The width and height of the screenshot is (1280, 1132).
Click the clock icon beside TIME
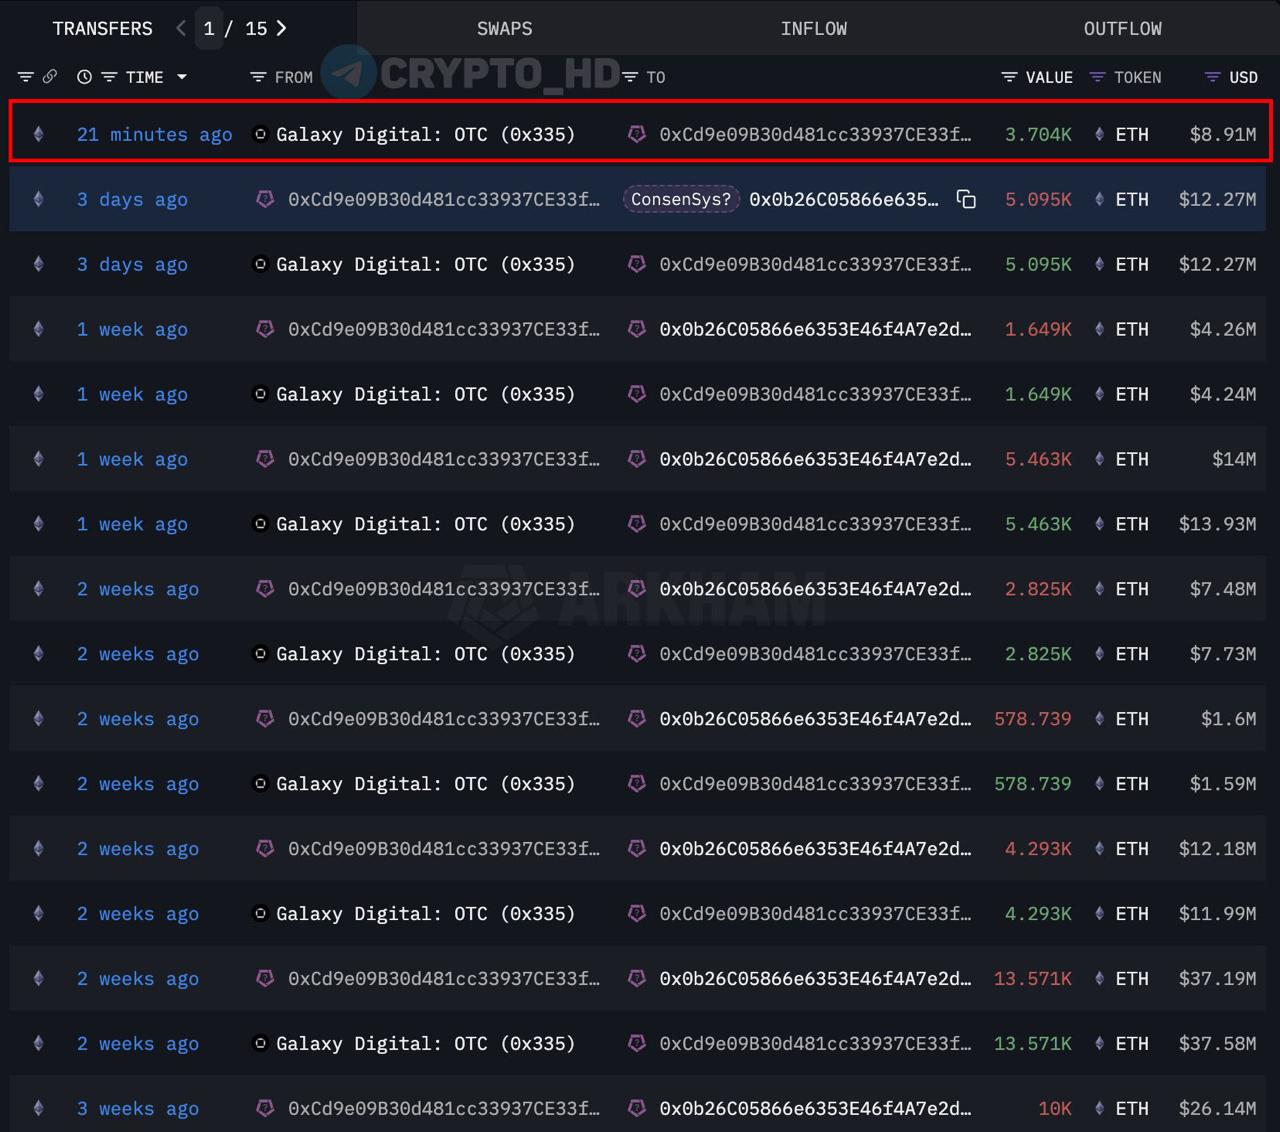[x=85, y=77]
